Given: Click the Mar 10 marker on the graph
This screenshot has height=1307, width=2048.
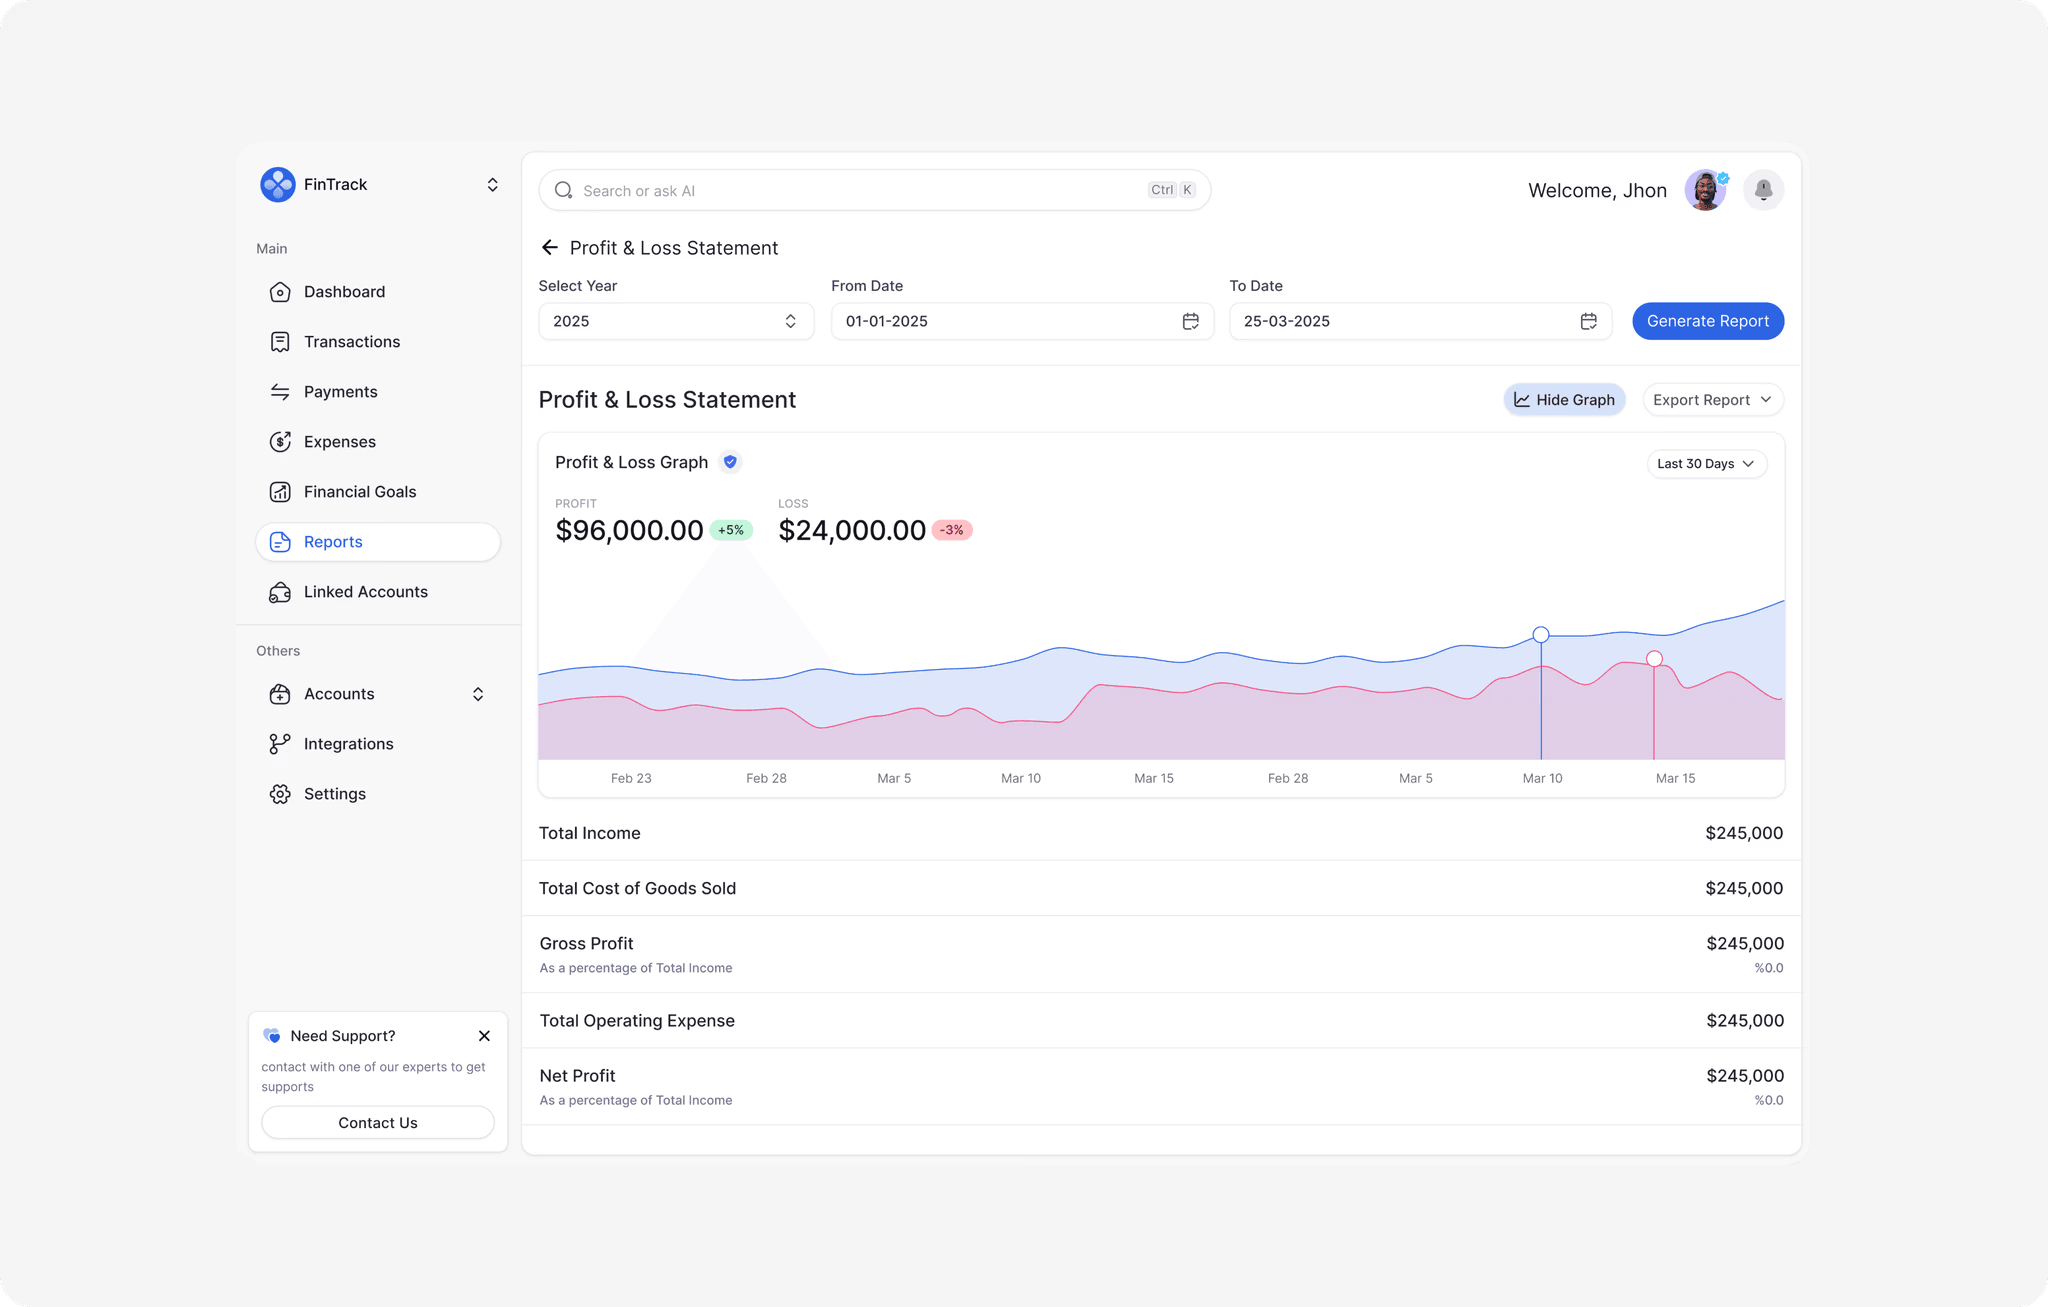Looking at the screenshot, I should click(1540, 634).
